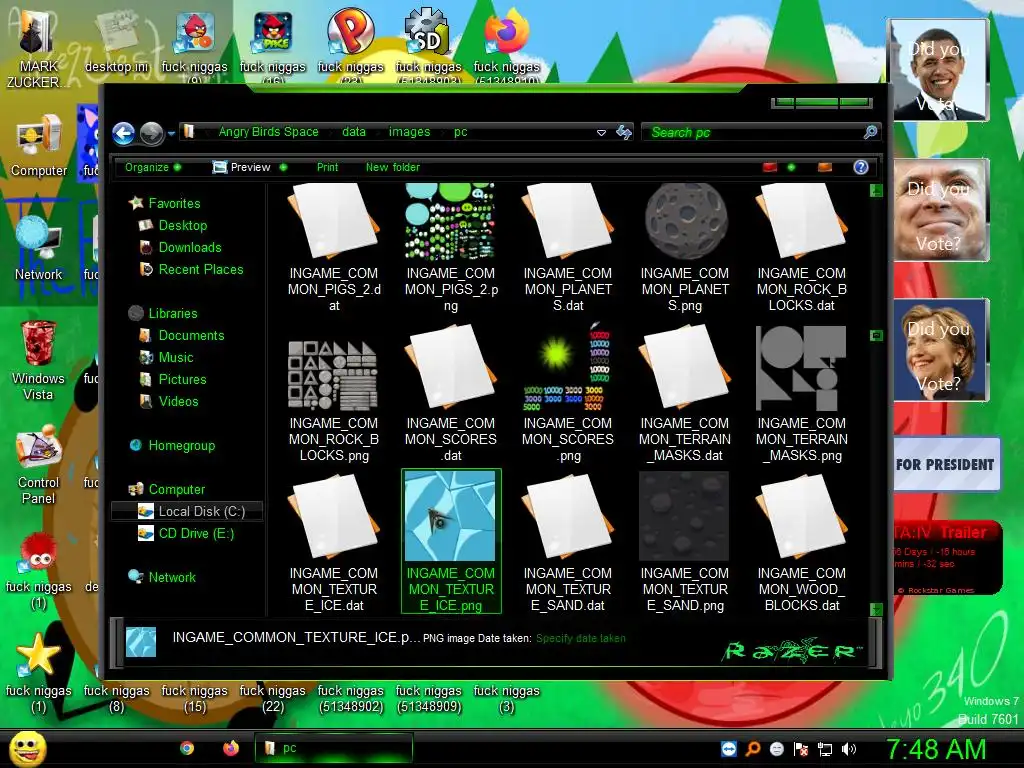The height and width of the screenshot is (768, 1024).
Task: Open the dropdown dot next to Preview
Action: (x=283, y=167)
